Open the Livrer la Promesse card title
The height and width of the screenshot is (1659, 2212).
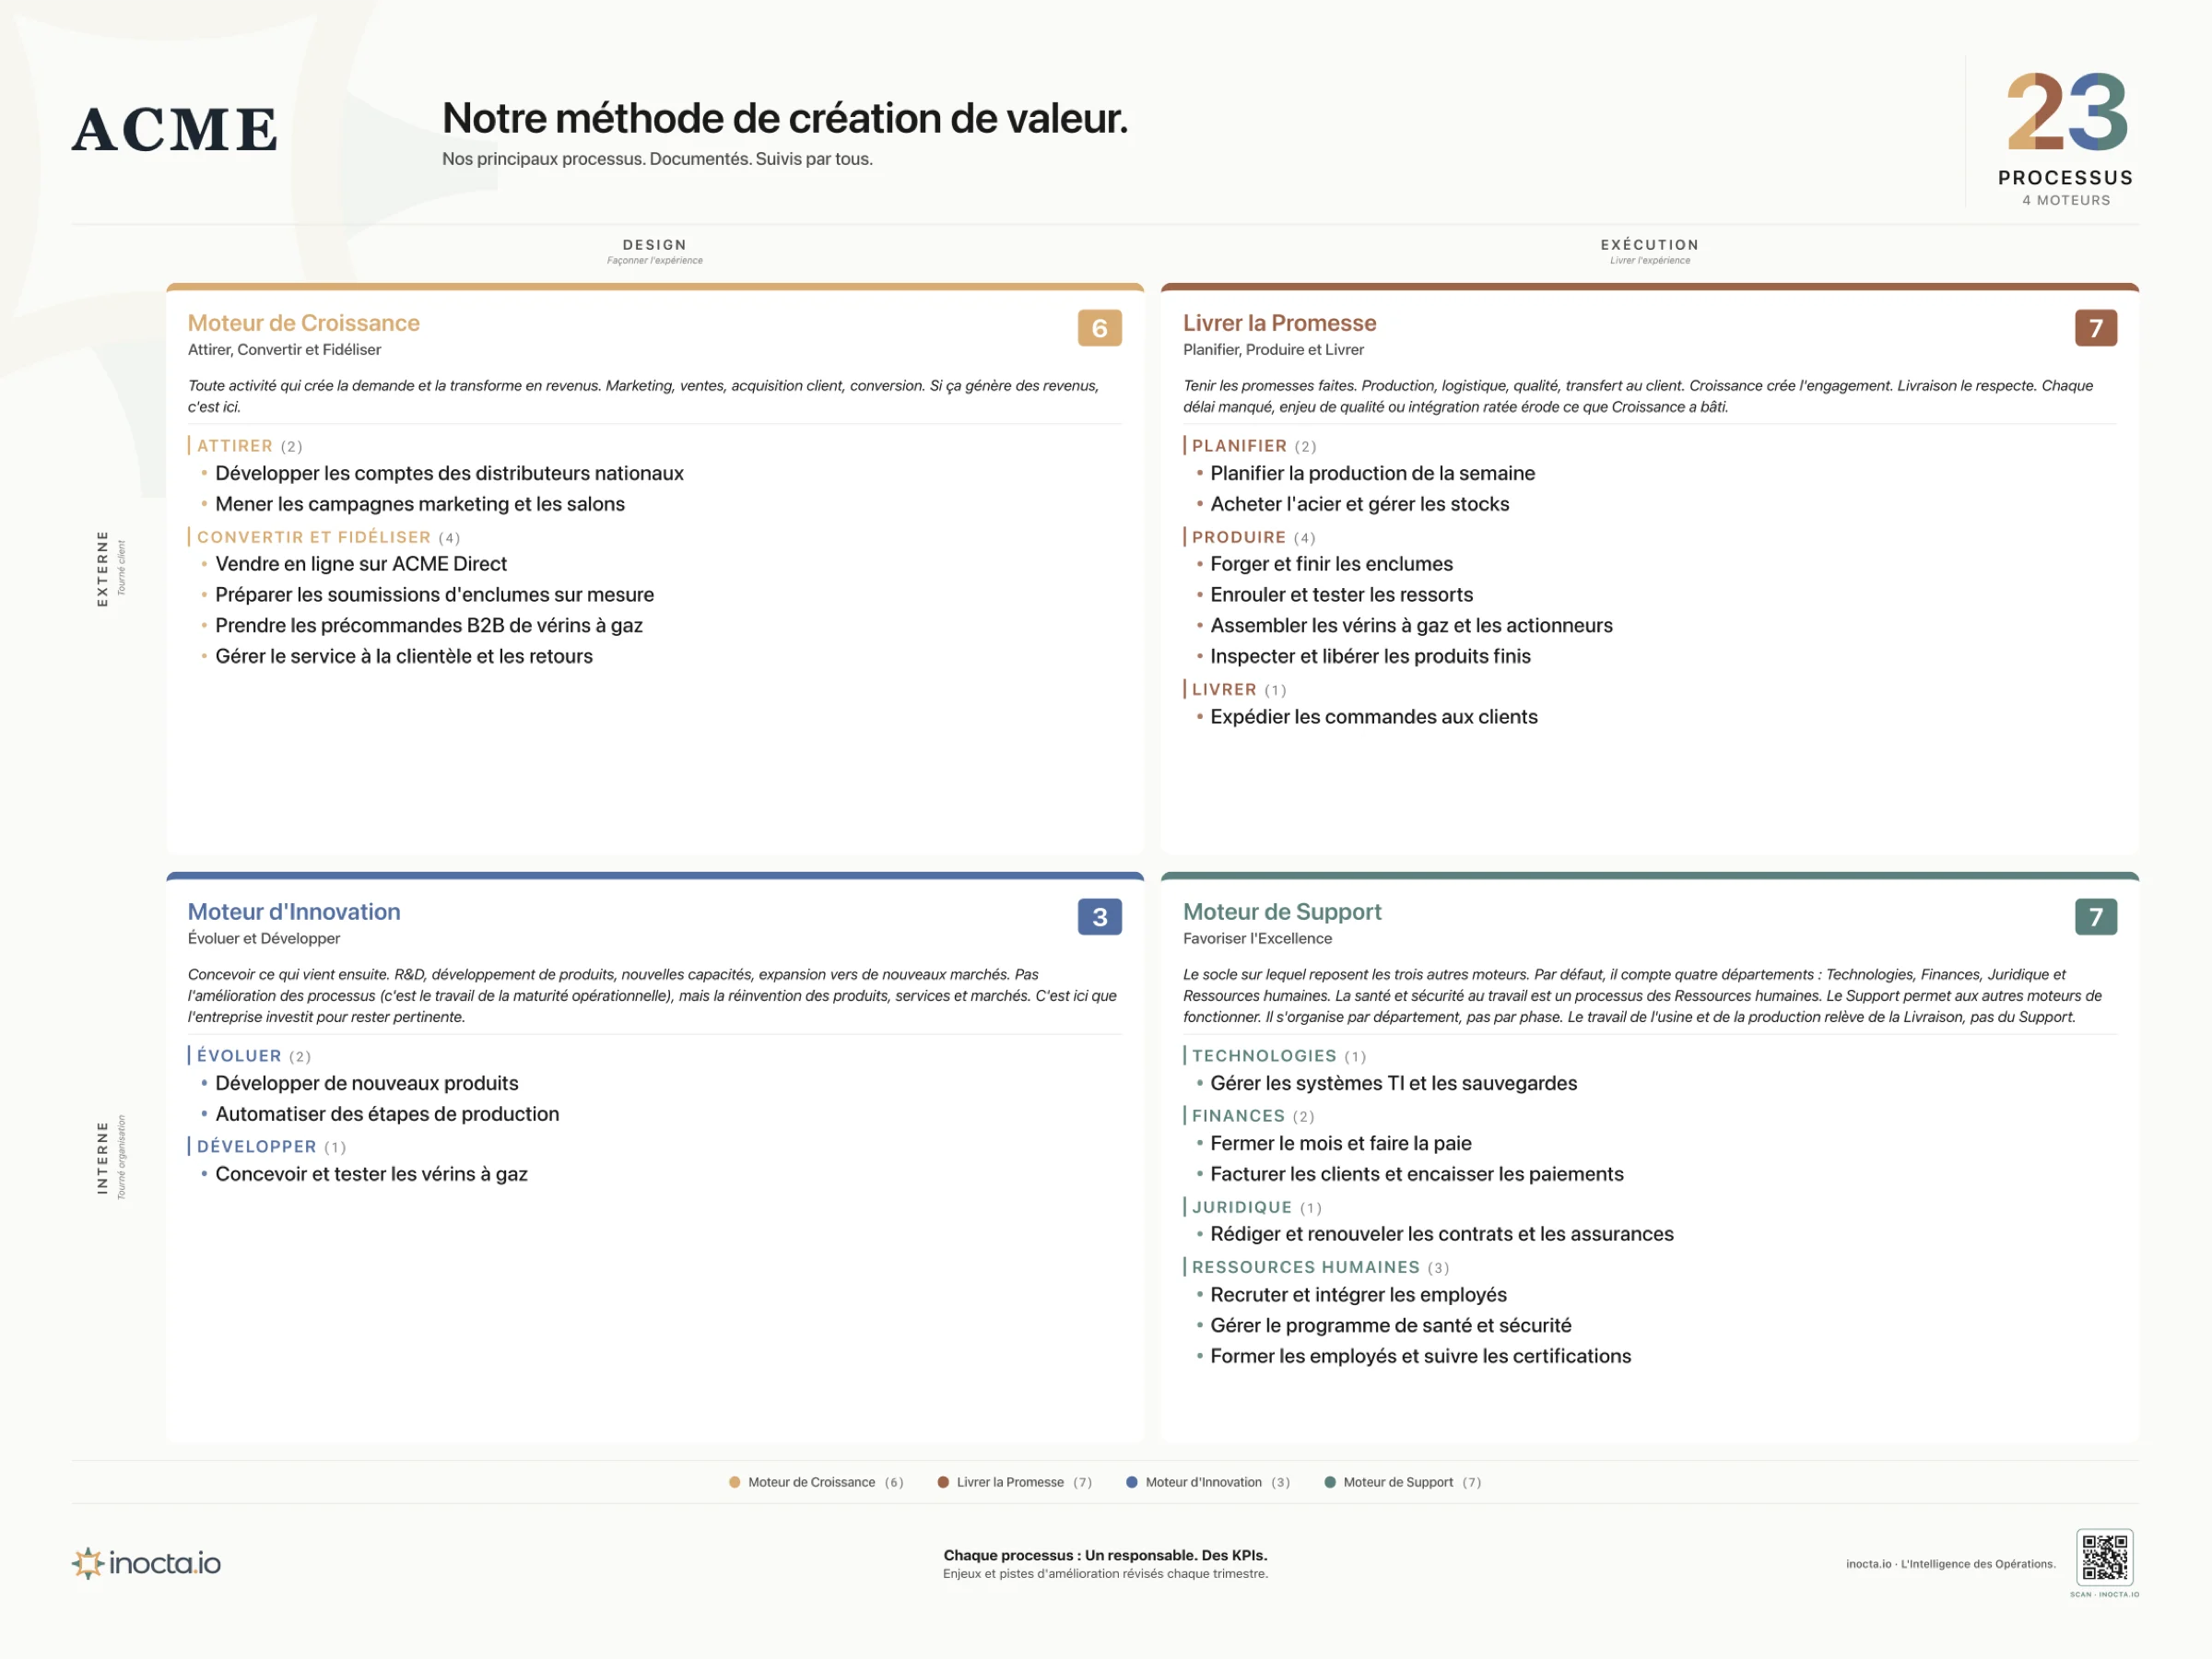pyautogui.click(x=1279, y=323)
